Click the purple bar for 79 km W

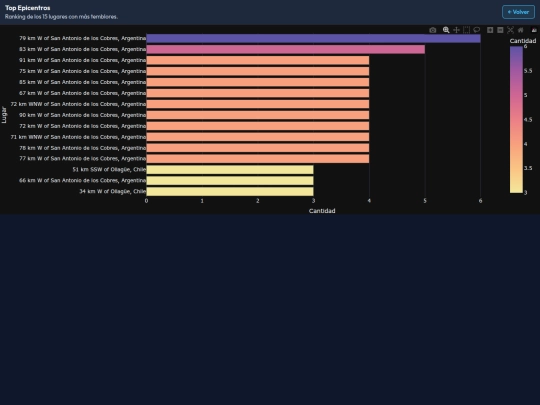point(313,39)
